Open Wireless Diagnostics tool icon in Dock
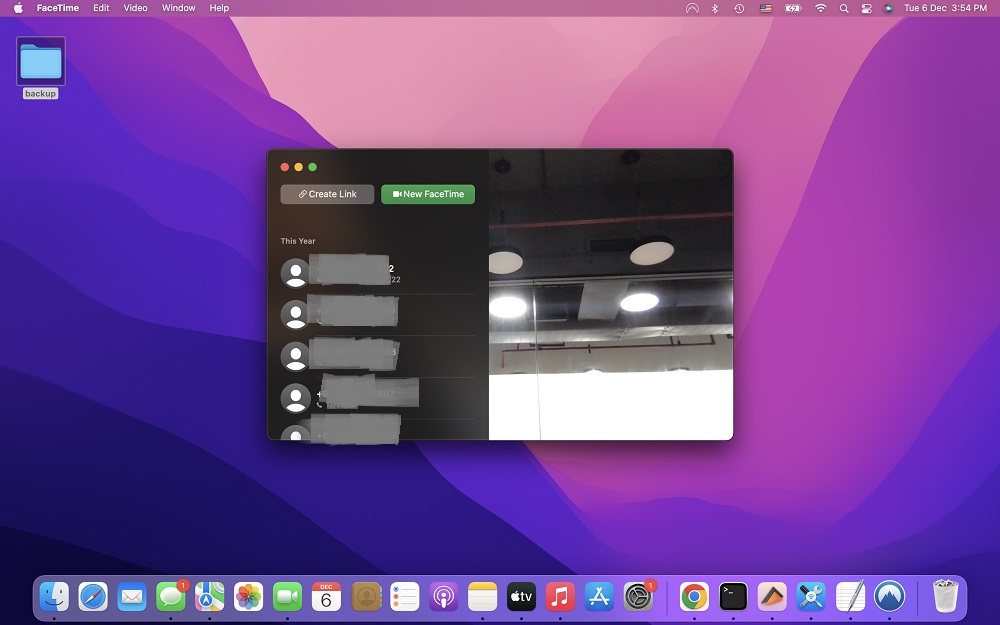1000x625 pixels. 811,597
